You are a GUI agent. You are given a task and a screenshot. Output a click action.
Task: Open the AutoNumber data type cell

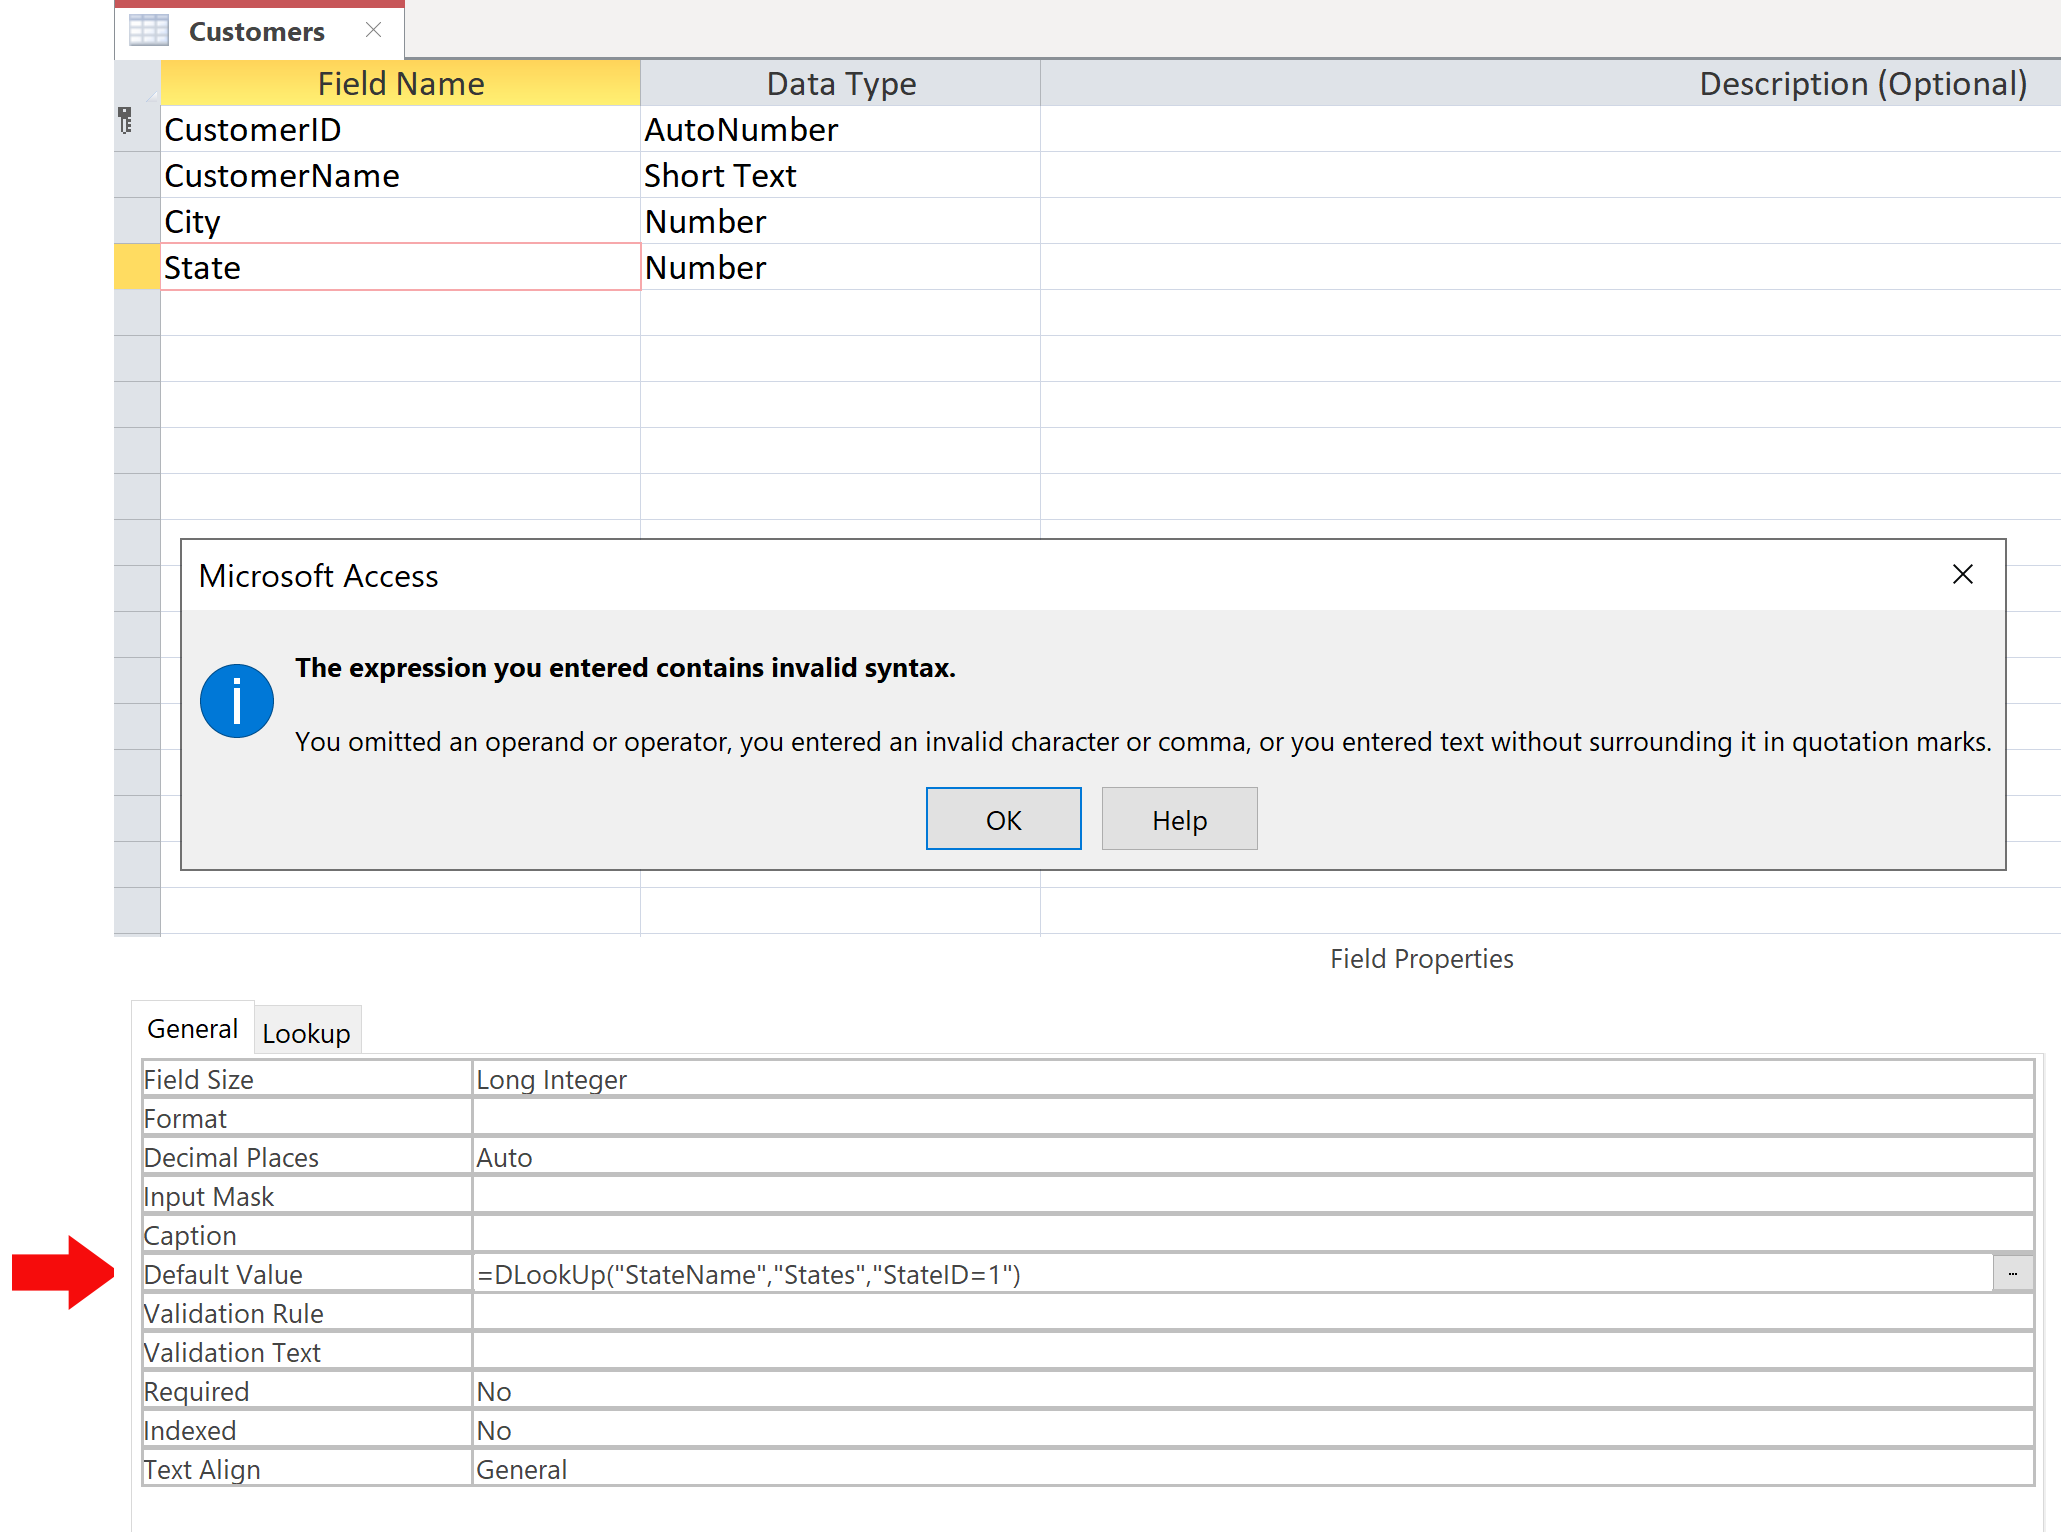click(840, 129)
